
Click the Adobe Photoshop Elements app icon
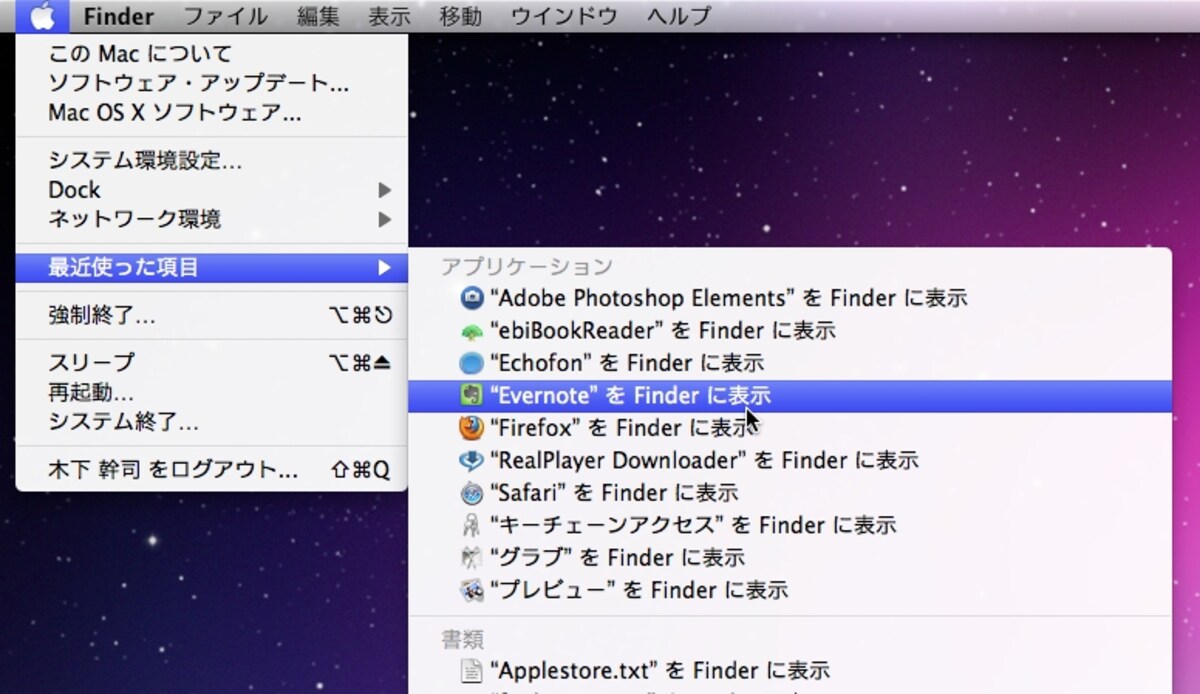pos(471,298)
